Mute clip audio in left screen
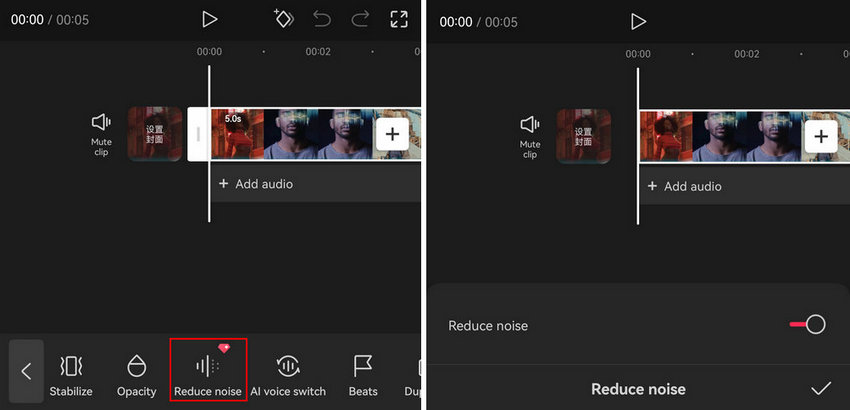The image size is (850, 410). point(101,134)
